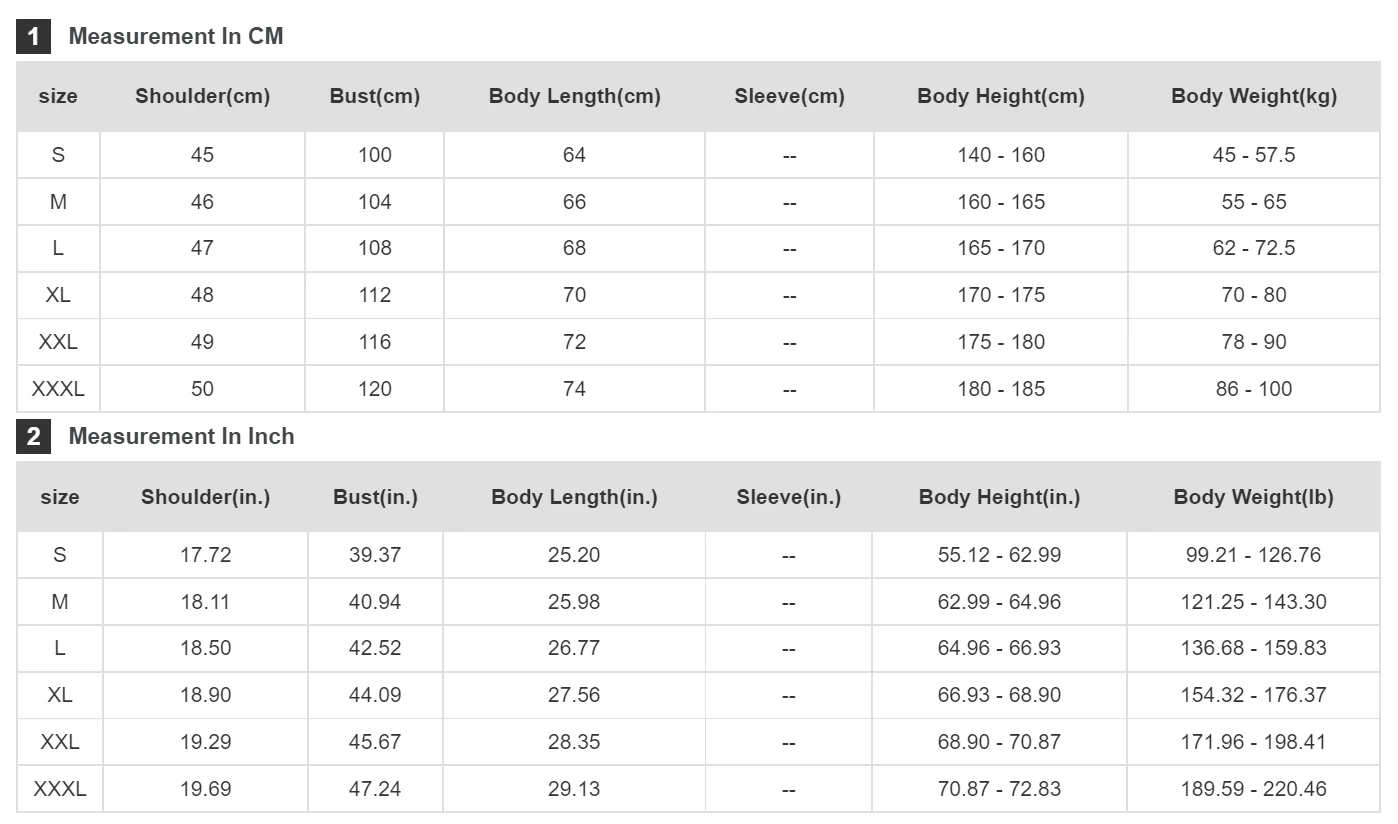Screen dimensions: 1398x824
Task: Click the Sleeve(in.) column header
Action: click(788, 497)
